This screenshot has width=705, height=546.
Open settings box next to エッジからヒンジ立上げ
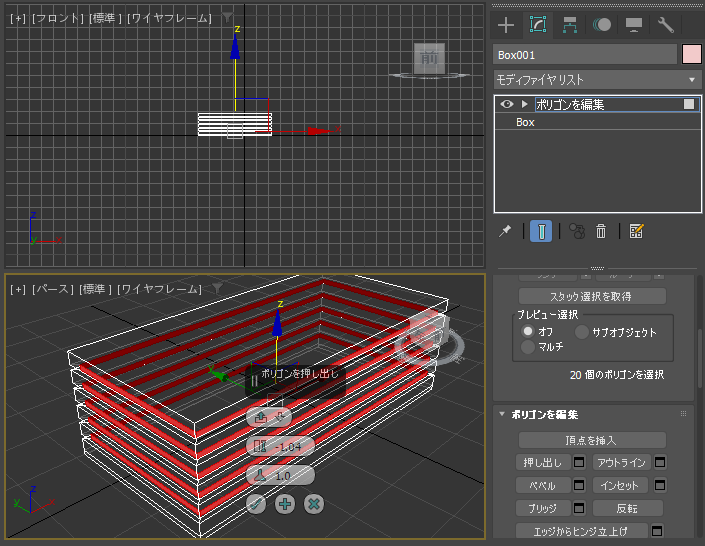pos(657,531)
